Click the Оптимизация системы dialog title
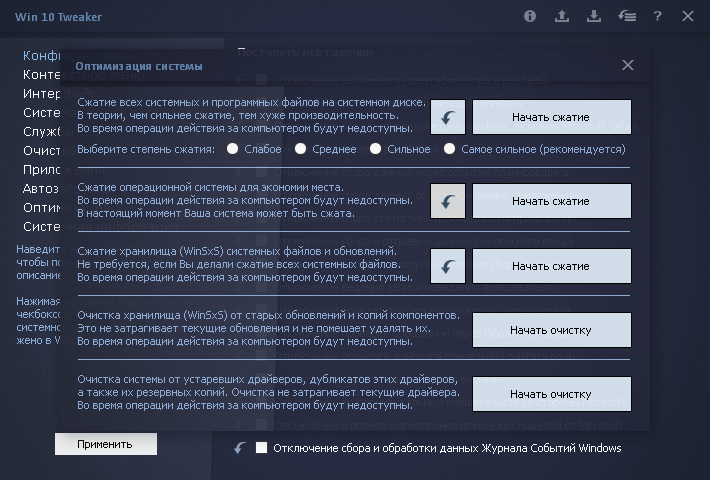This screenshot has width=710, height=480. coord(139,67)
